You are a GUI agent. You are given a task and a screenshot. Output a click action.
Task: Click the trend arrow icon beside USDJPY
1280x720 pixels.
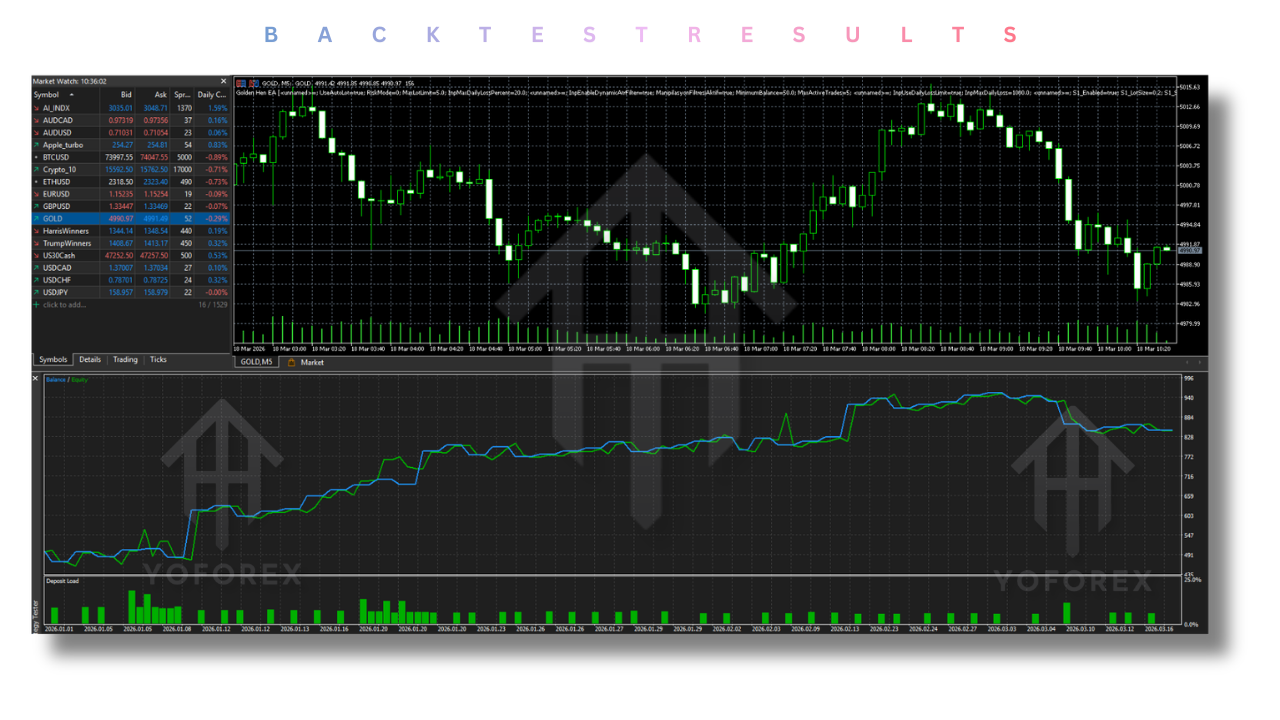37,292
